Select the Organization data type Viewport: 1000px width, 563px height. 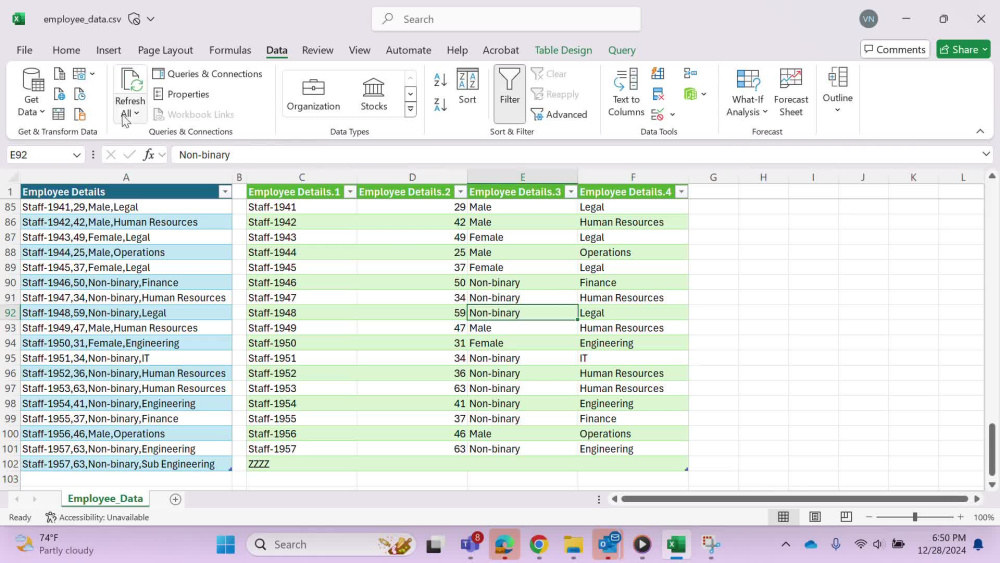pyautogui.click(x=313, y=93)
